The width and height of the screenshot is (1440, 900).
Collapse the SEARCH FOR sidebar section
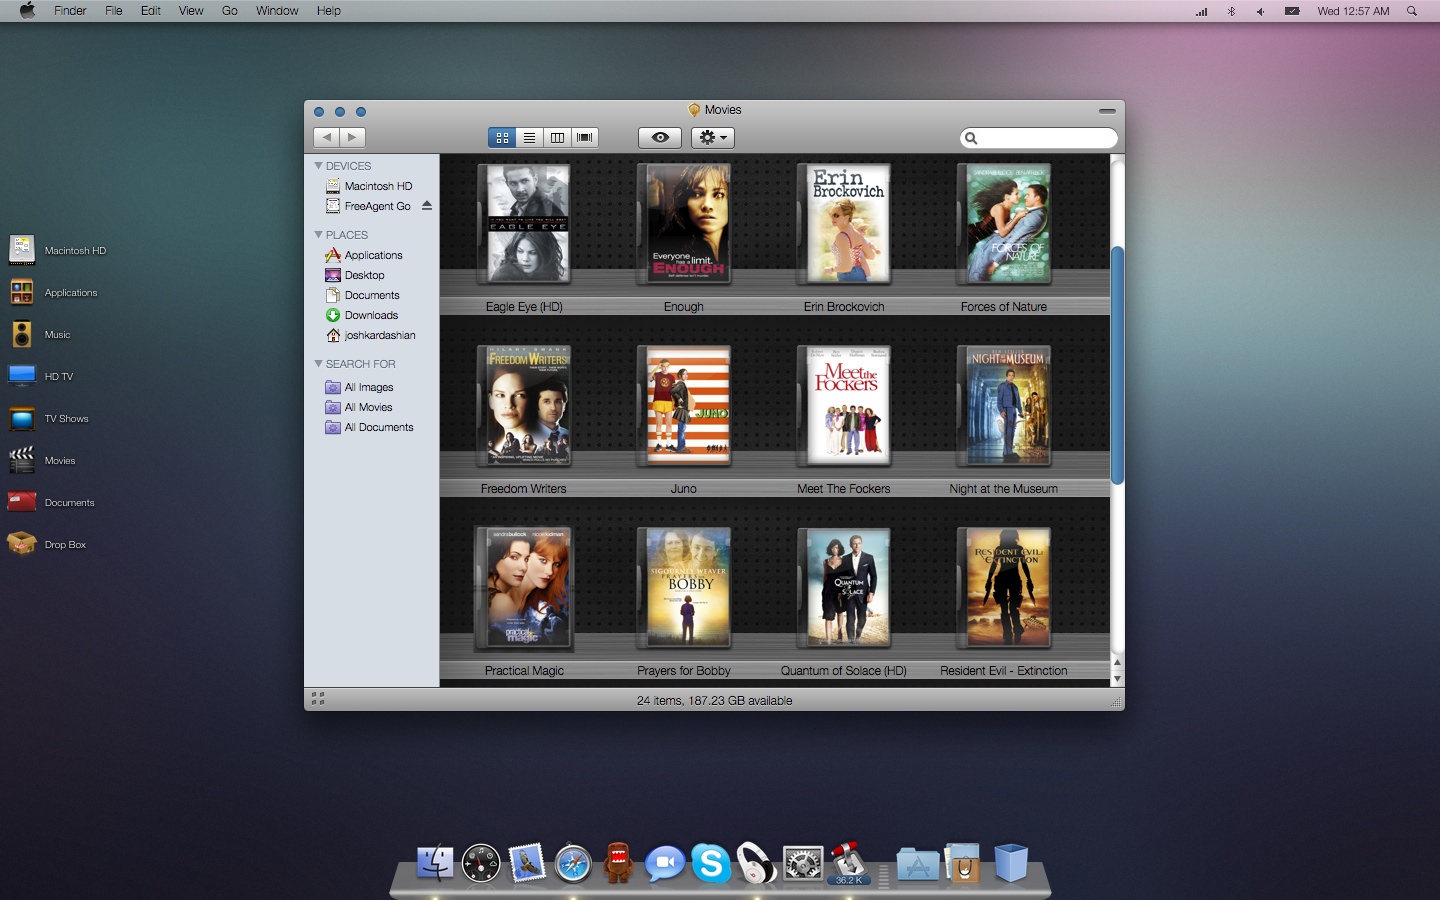[319, 364]
